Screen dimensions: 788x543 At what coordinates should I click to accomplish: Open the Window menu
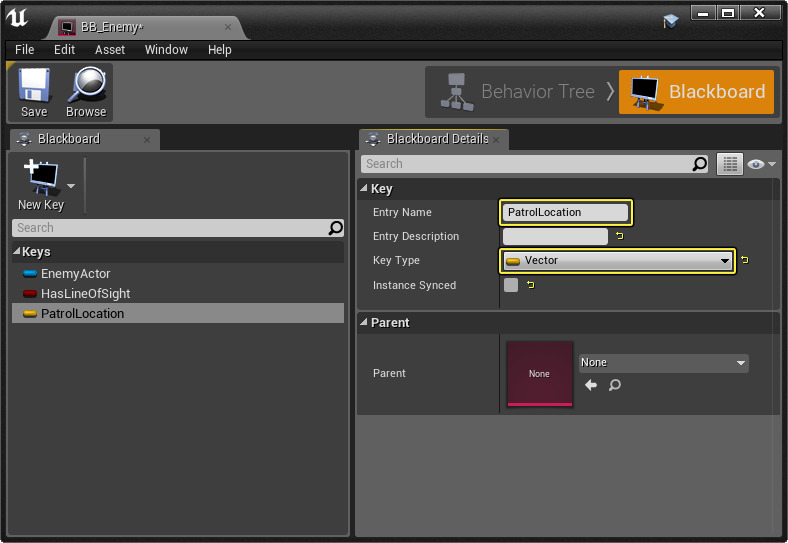[166, 49]
